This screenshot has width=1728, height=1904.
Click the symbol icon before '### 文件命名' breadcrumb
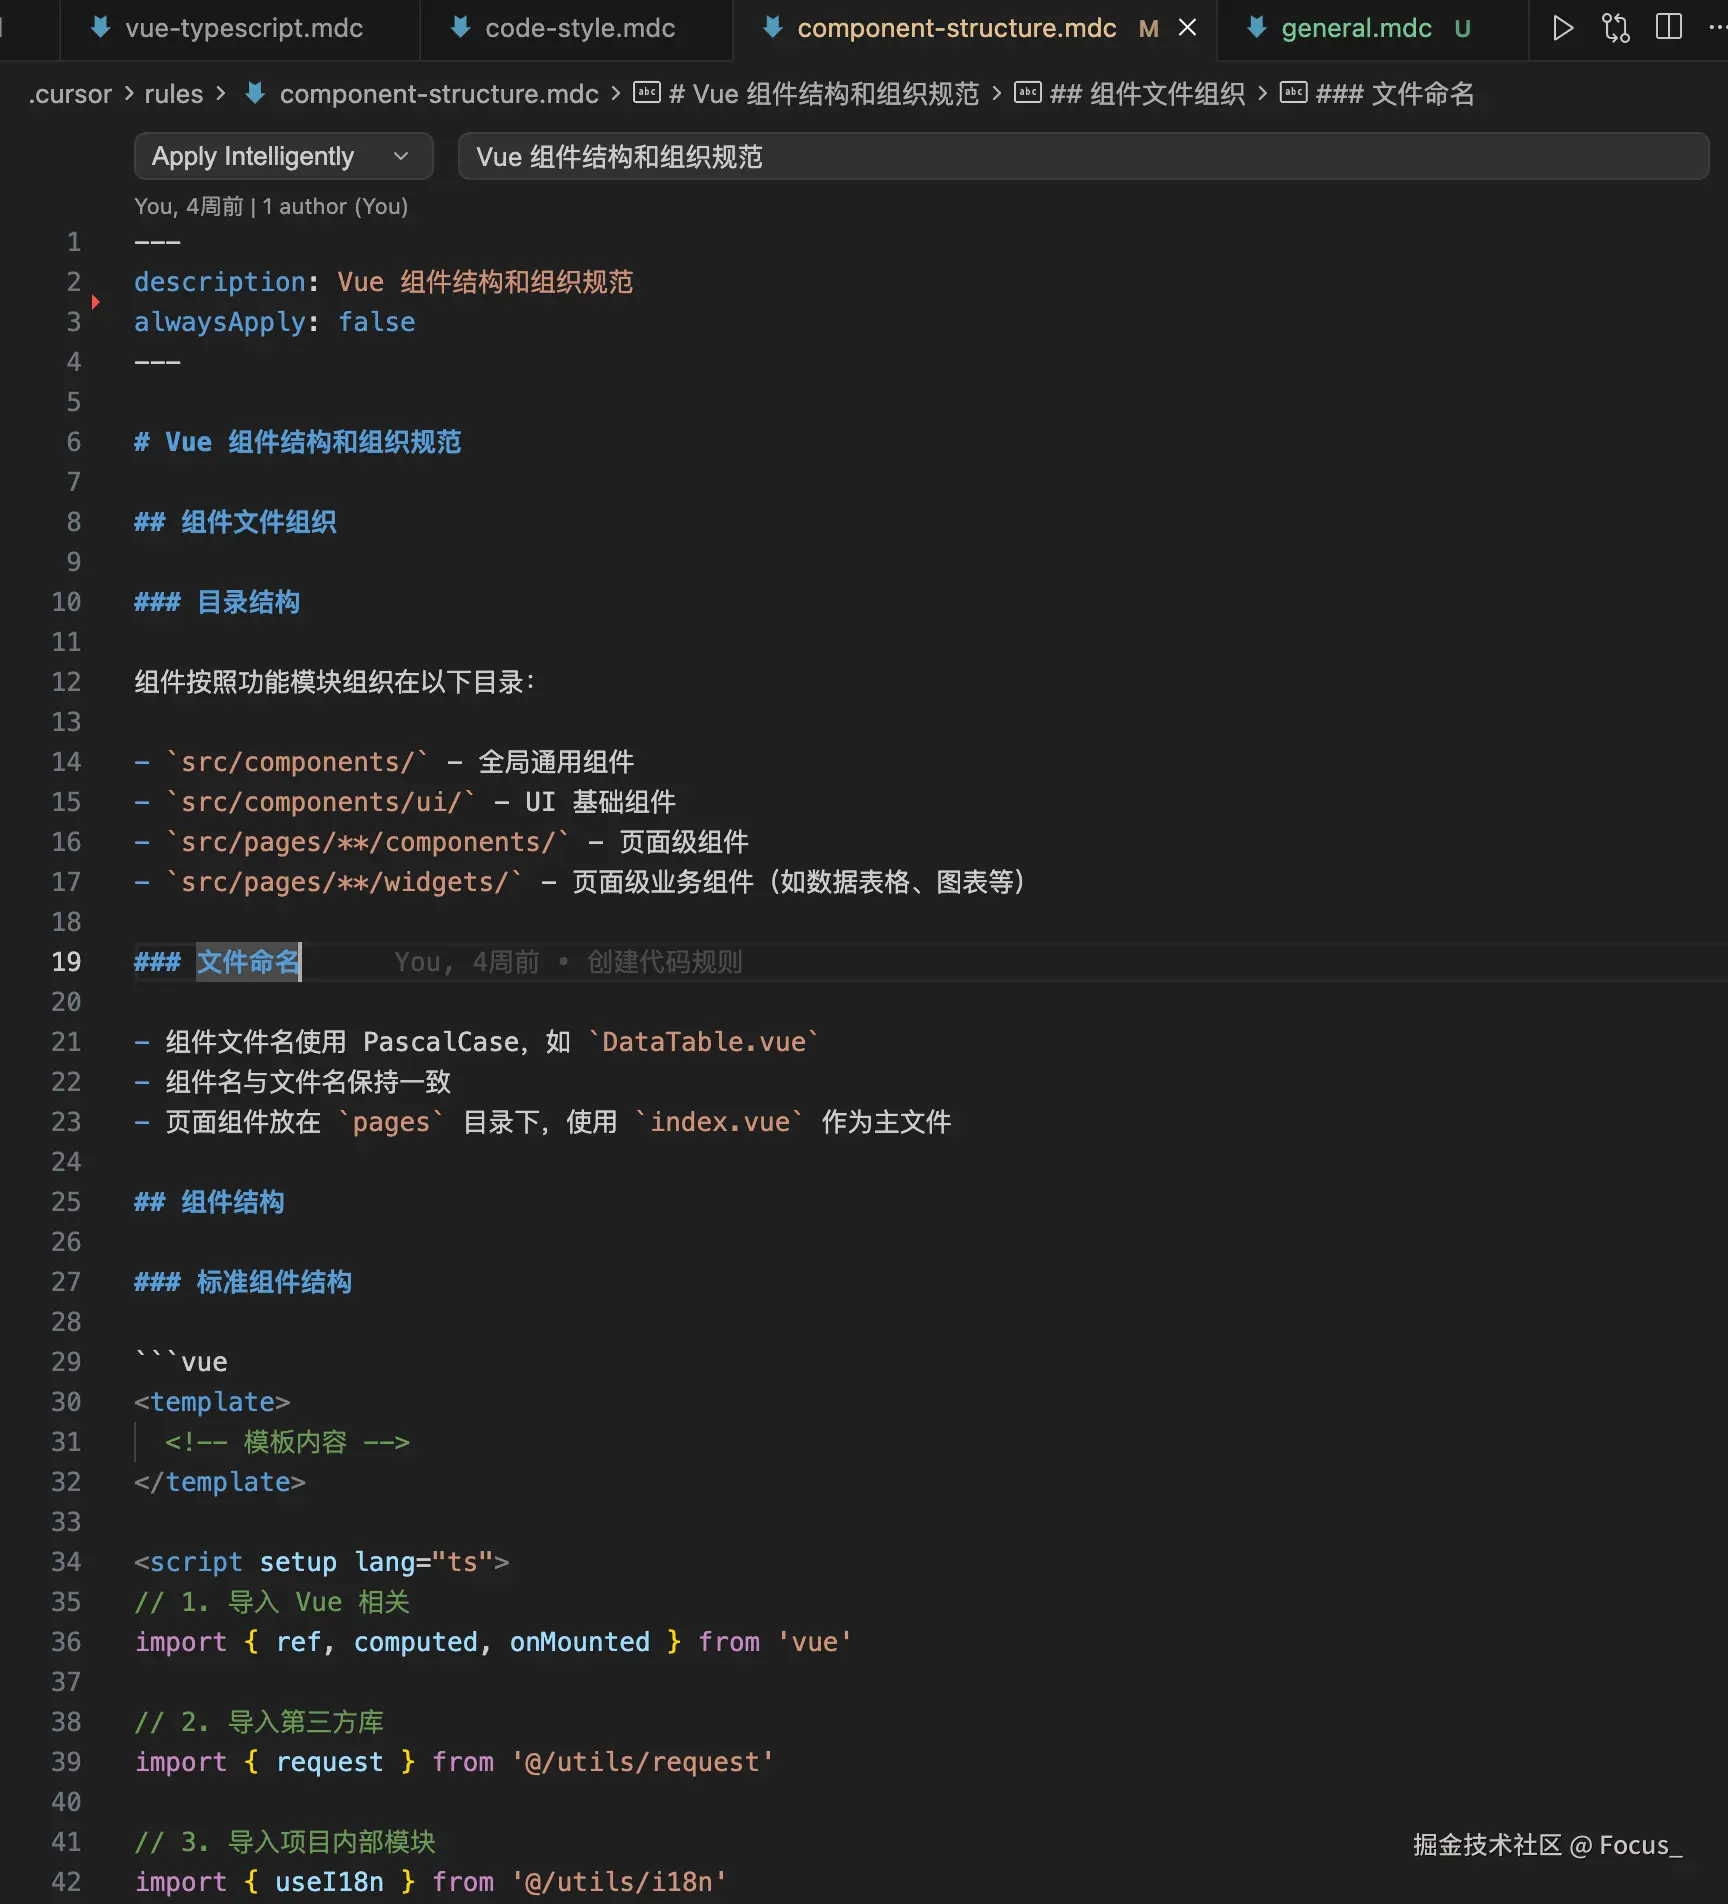pos(1294,93)
